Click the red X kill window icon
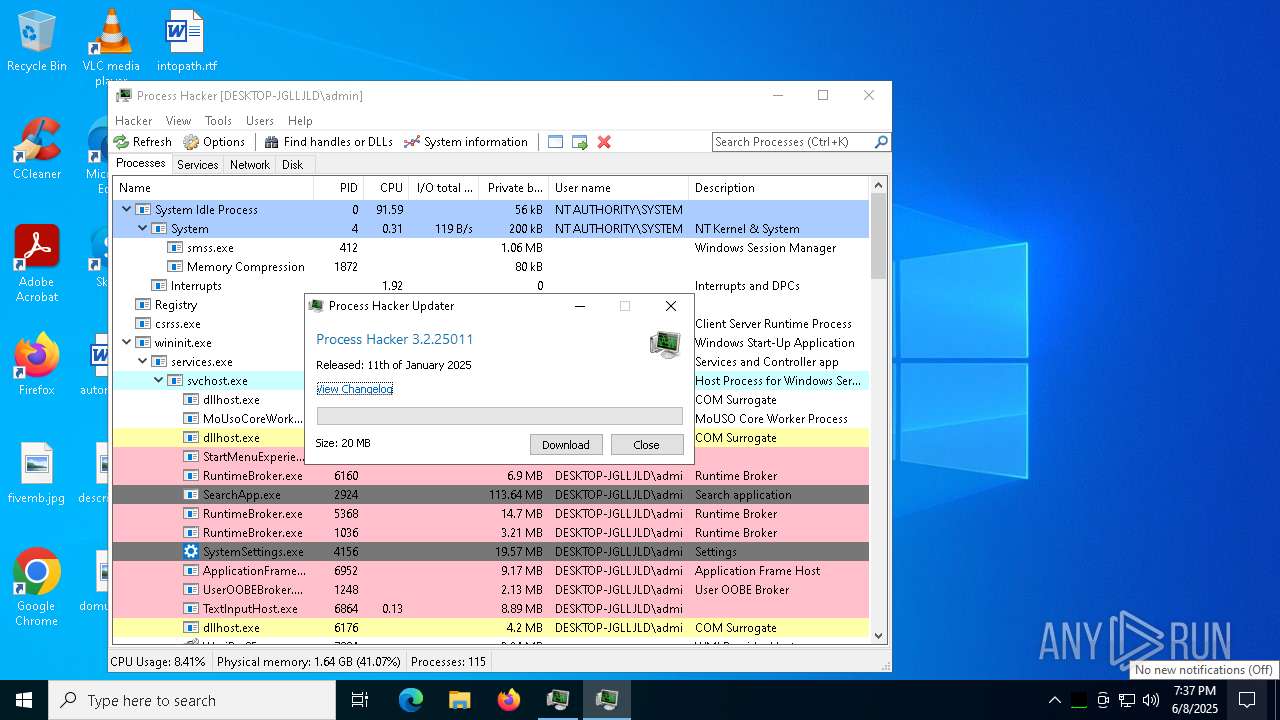The height and width of the screenshot is (720, 1280). click(x=604, y=142)
